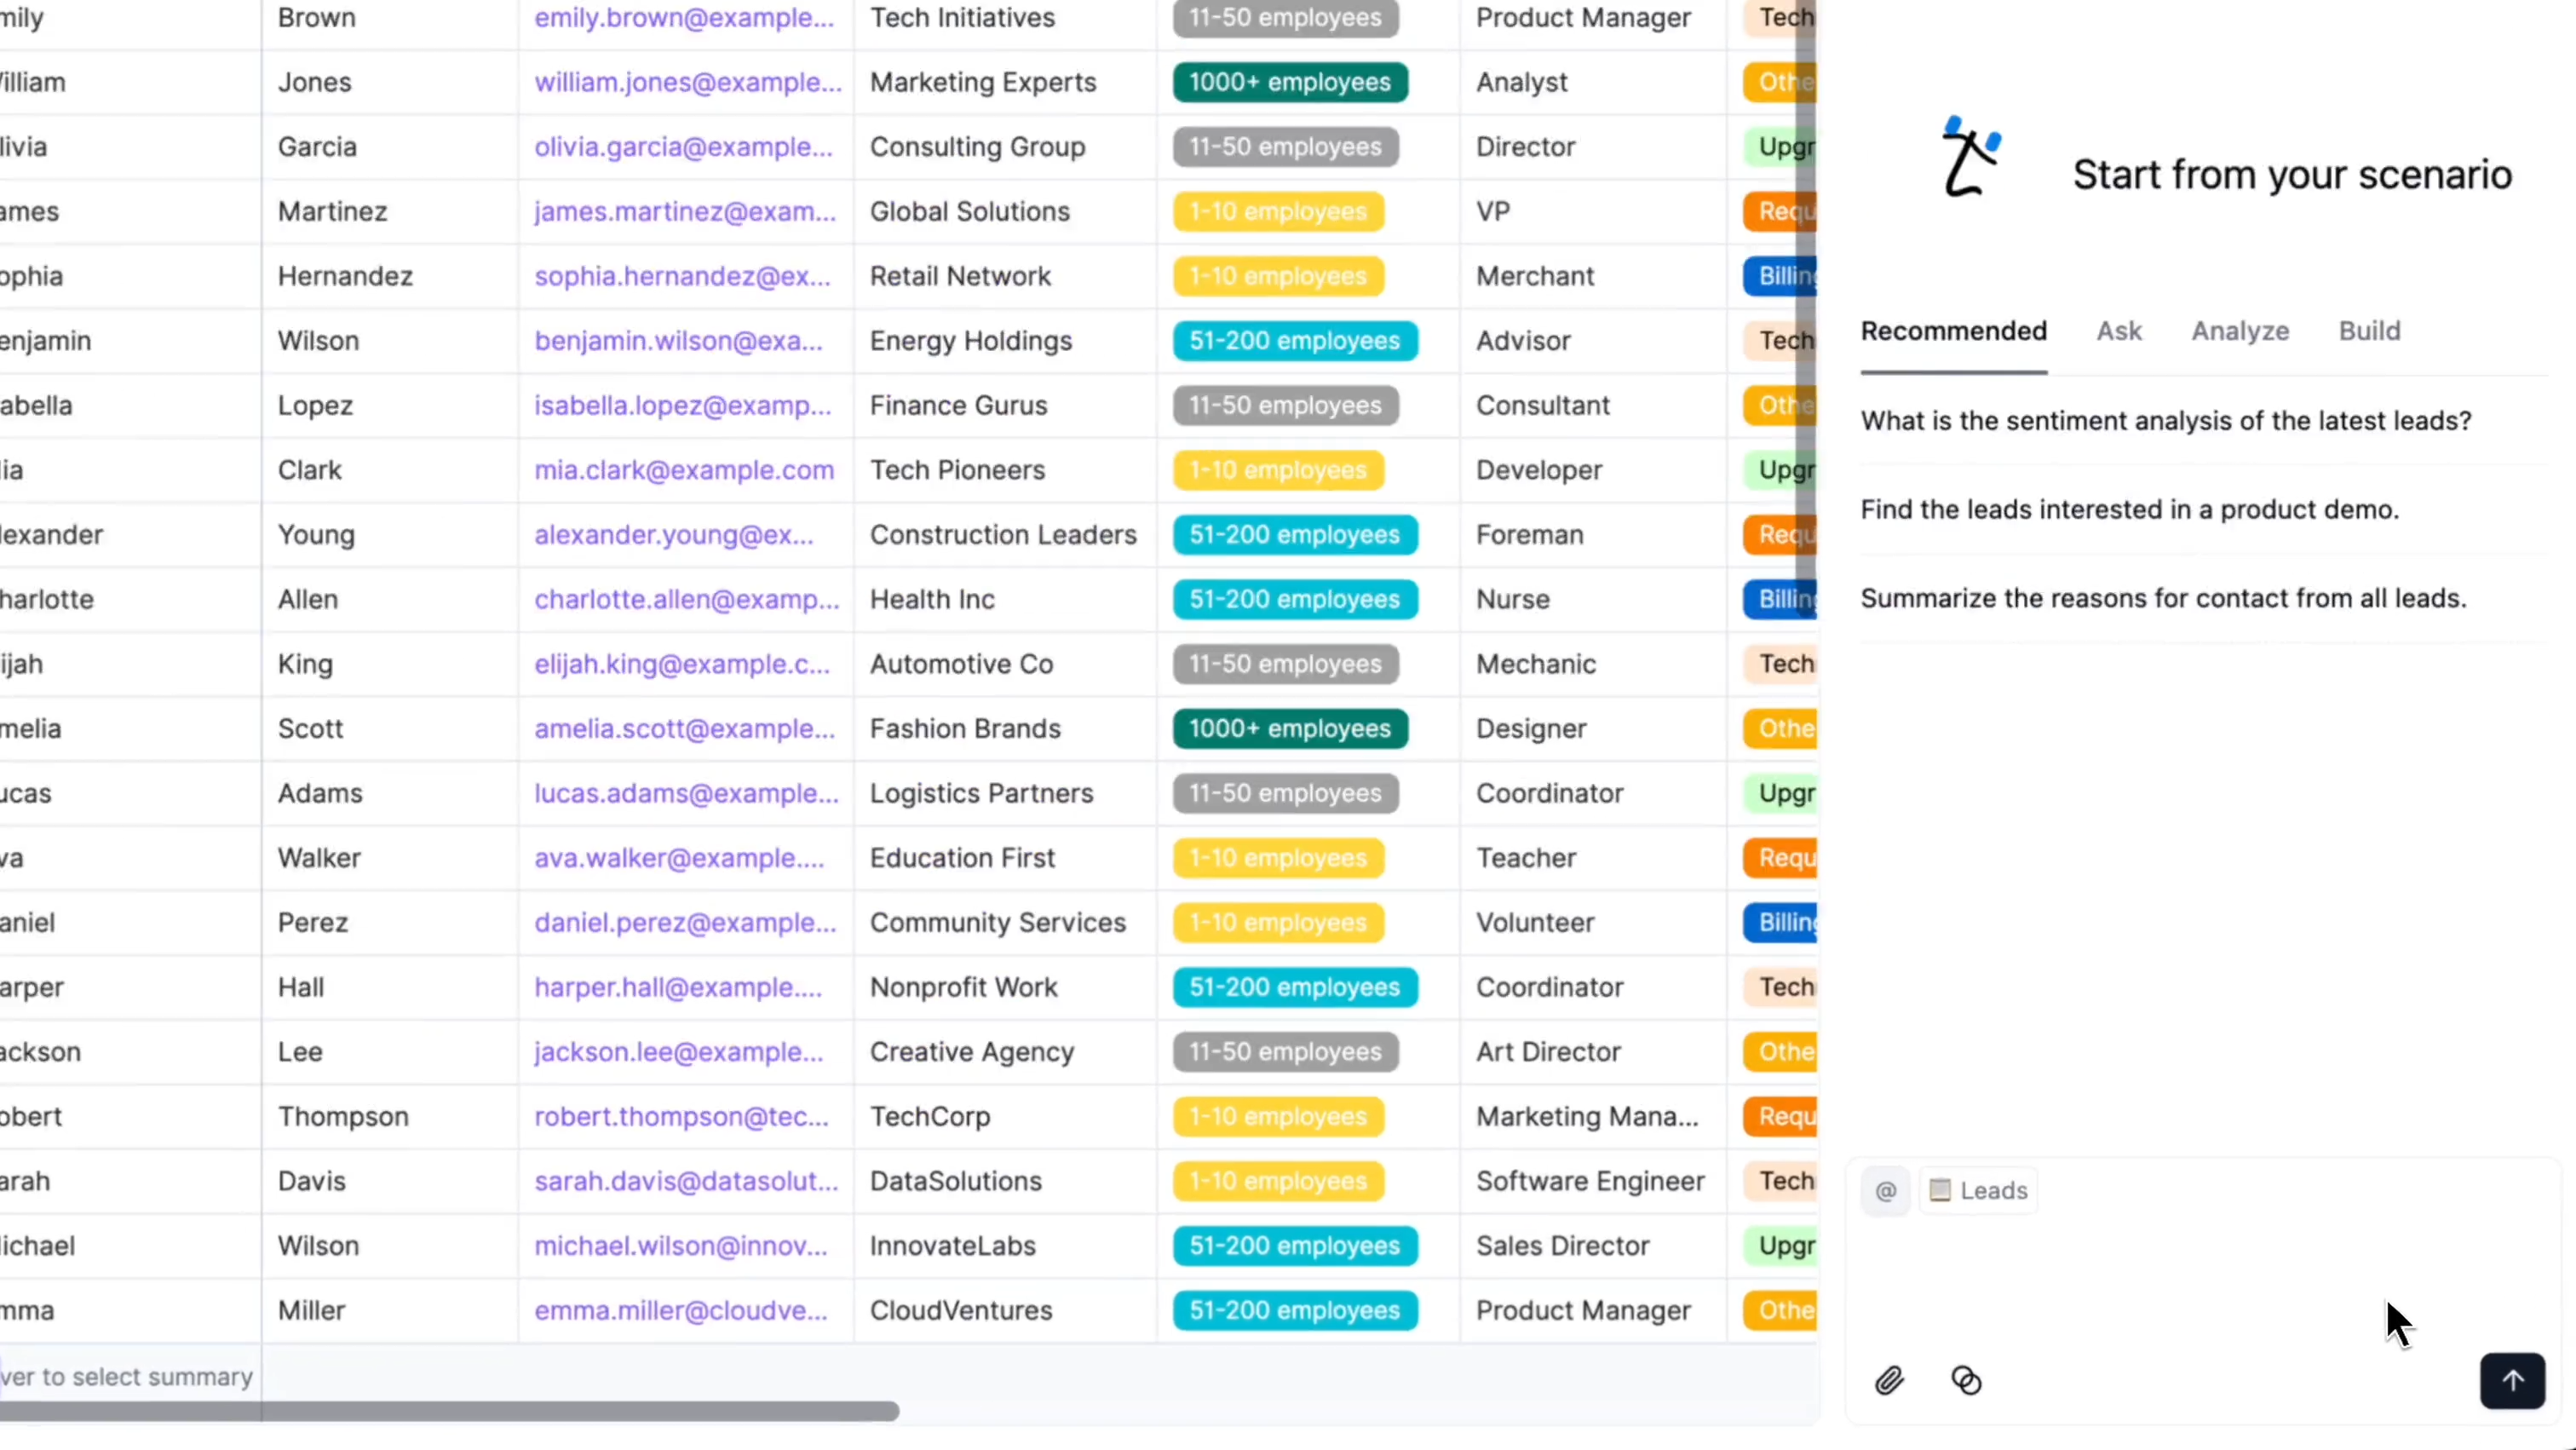Click the summary selector in the footer row
This screenshot has width=2576, height=1450.
[x=126, y=1377]
